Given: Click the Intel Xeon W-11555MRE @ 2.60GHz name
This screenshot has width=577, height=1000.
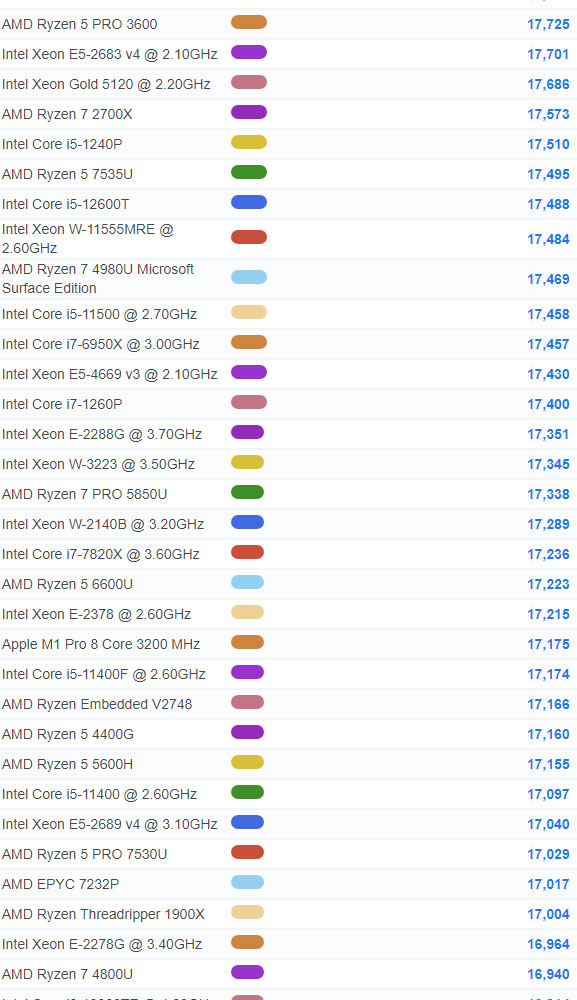Looking at the screenshot, I should point(88,239).
